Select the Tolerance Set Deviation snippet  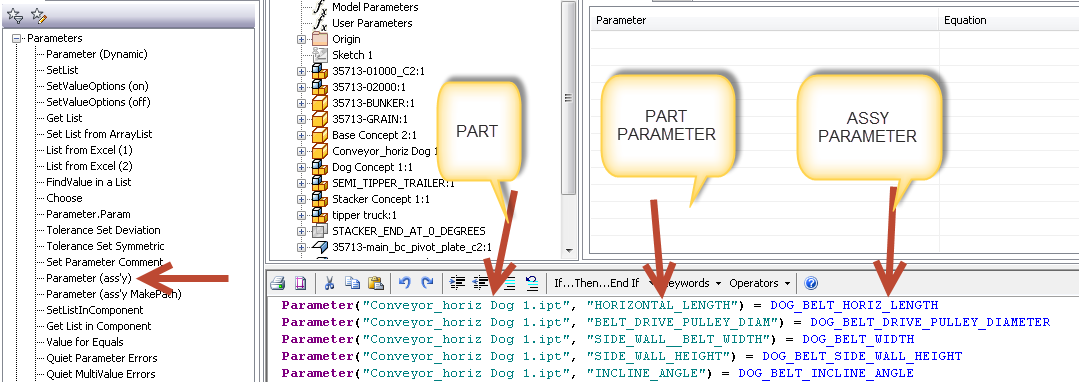tap(103, 230)
